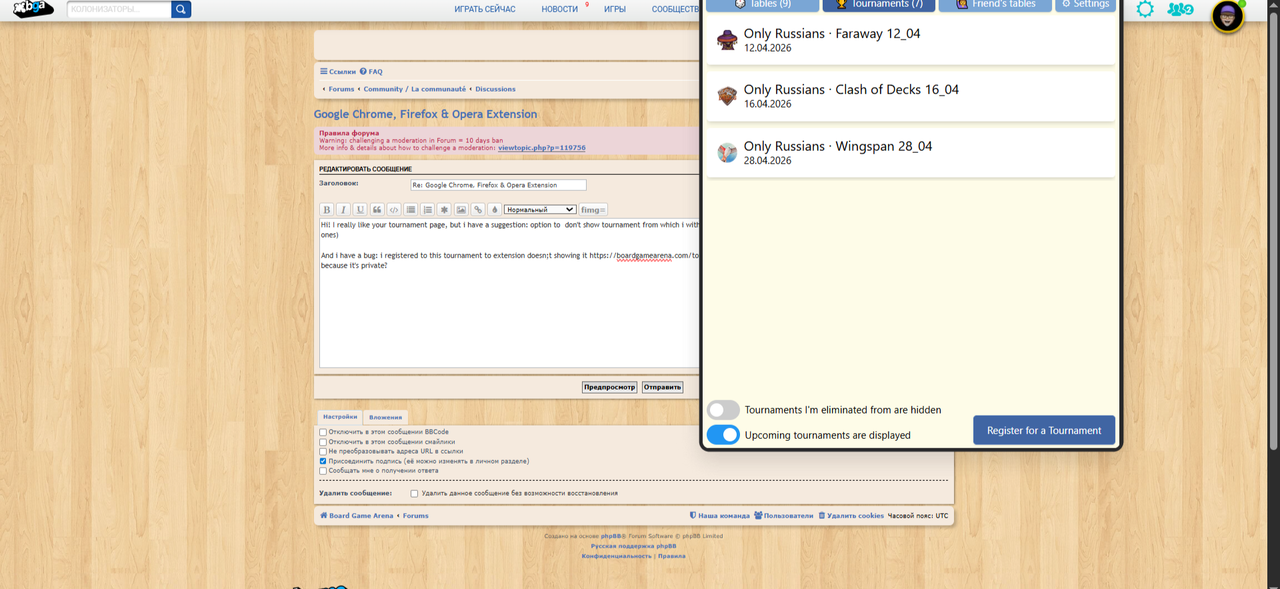
Task: Click the Clash of Decks tournament icon
Action: 727,96
